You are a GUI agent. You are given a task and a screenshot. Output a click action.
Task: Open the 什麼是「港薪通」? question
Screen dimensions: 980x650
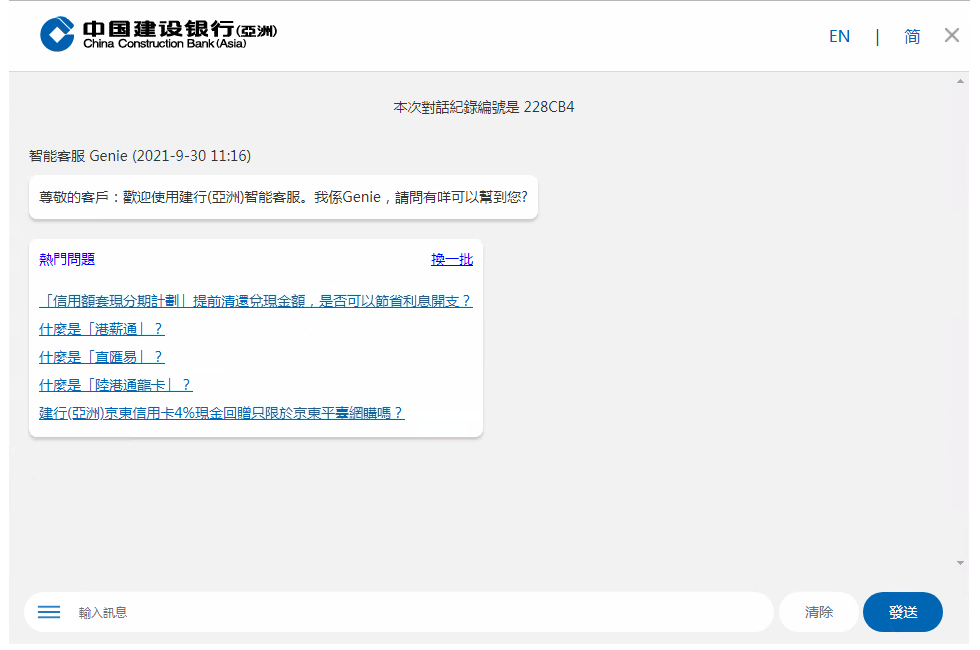[x=101, y=329]
